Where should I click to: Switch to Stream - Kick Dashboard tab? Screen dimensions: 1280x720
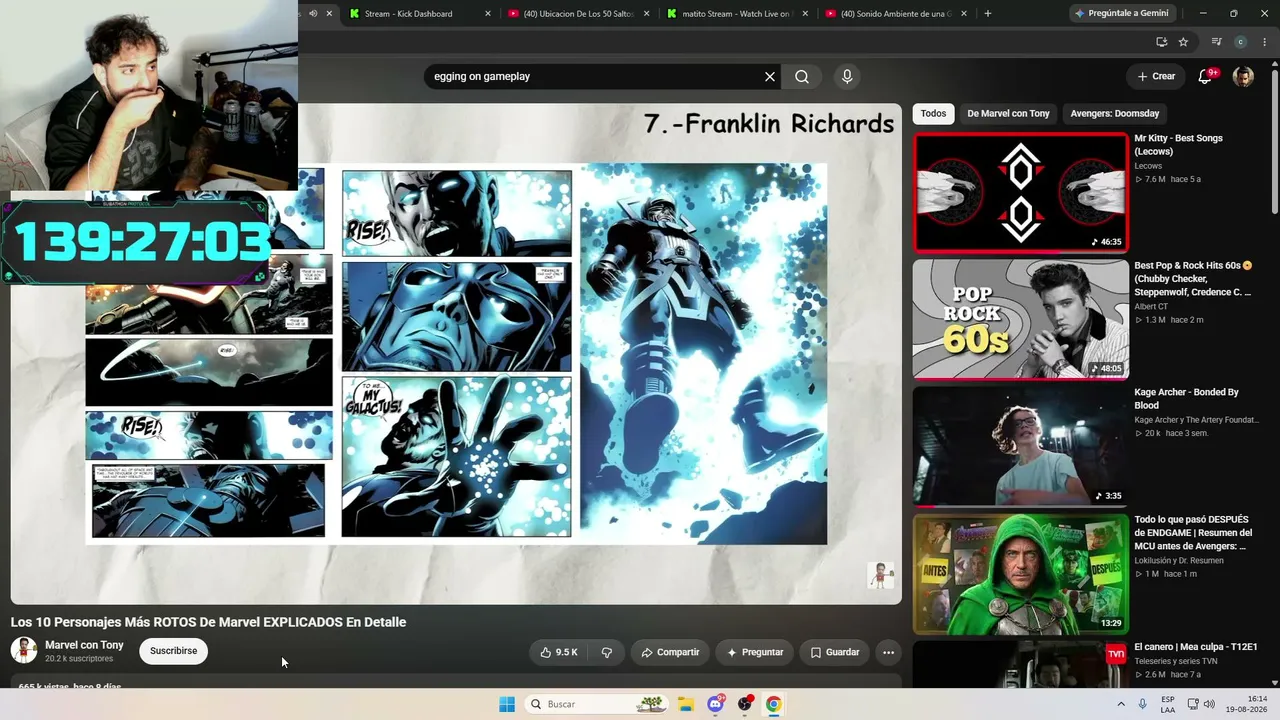coord(418,14)
